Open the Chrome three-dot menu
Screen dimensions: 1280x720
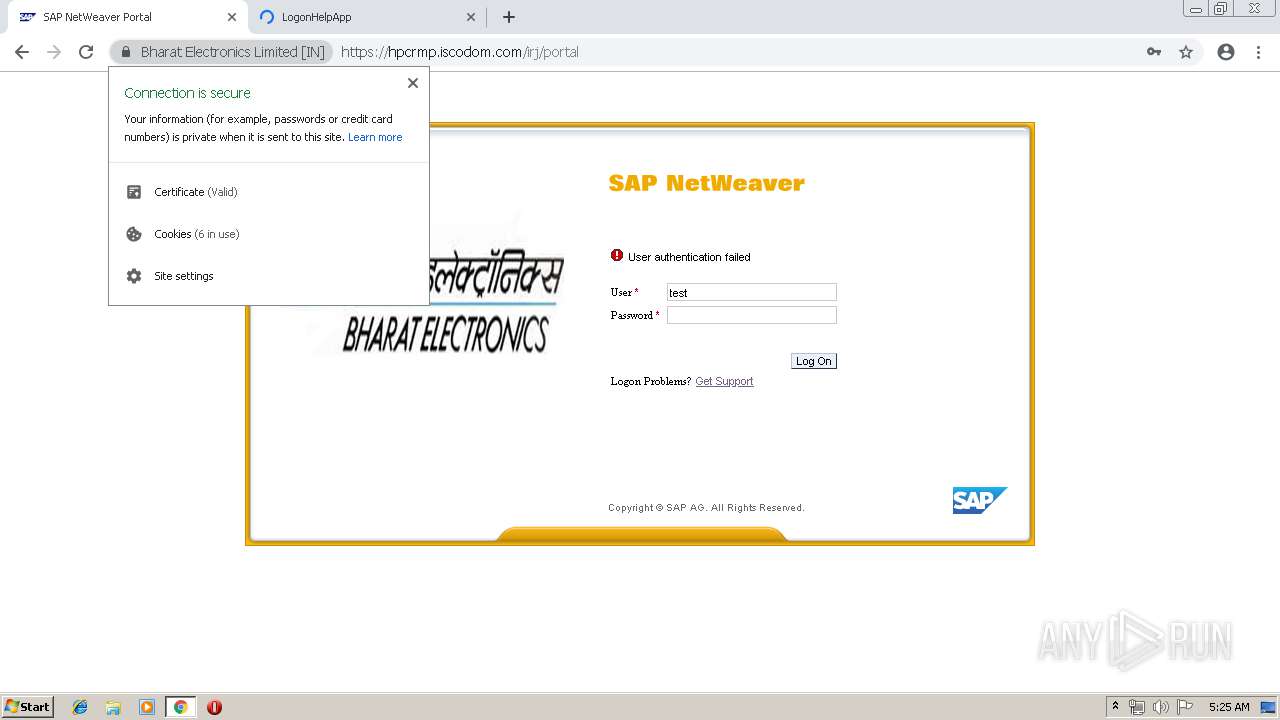click(x=1258, y=52)
